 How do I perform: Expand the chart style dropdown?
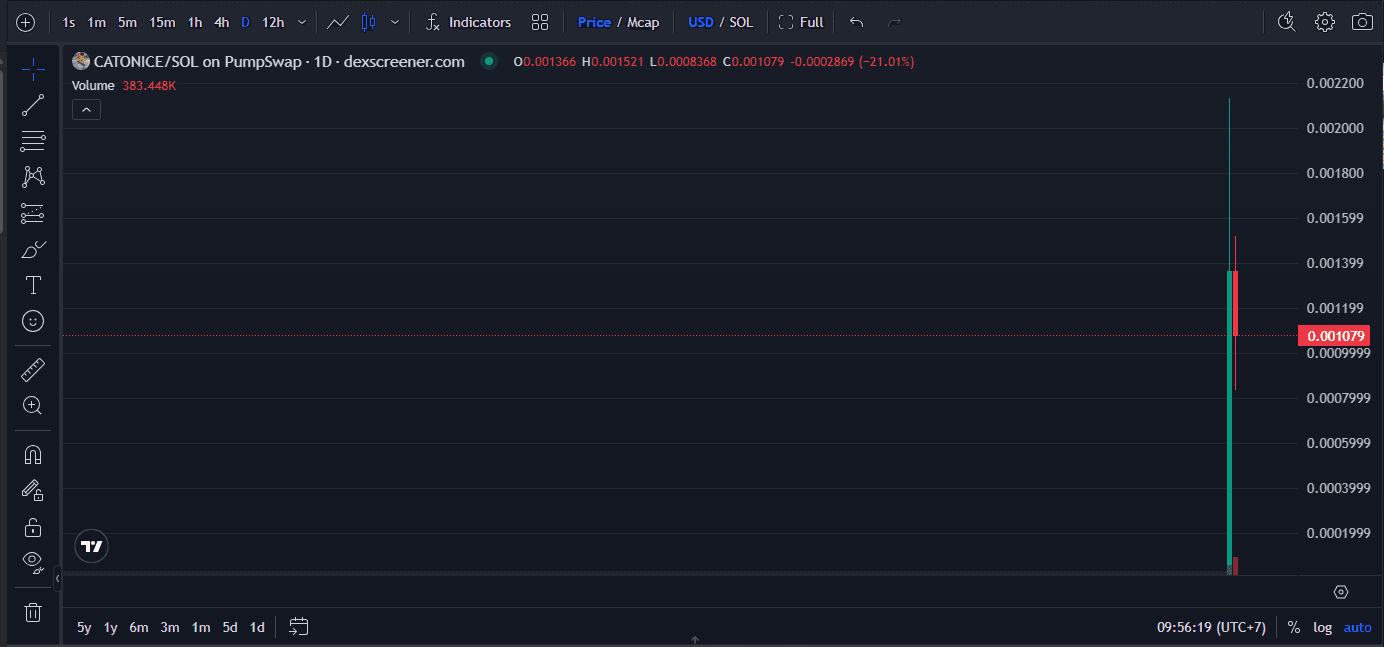[x=395, y=22]
